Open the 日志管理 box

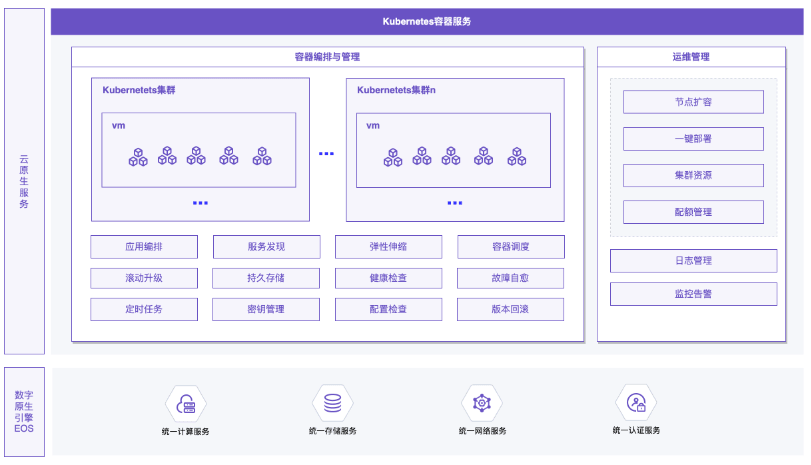[x=694, y=261]
